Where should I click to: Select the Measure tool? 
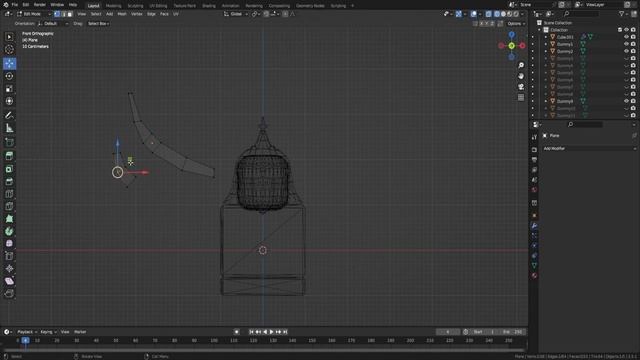pyautogui.click(x=9, y=128)
